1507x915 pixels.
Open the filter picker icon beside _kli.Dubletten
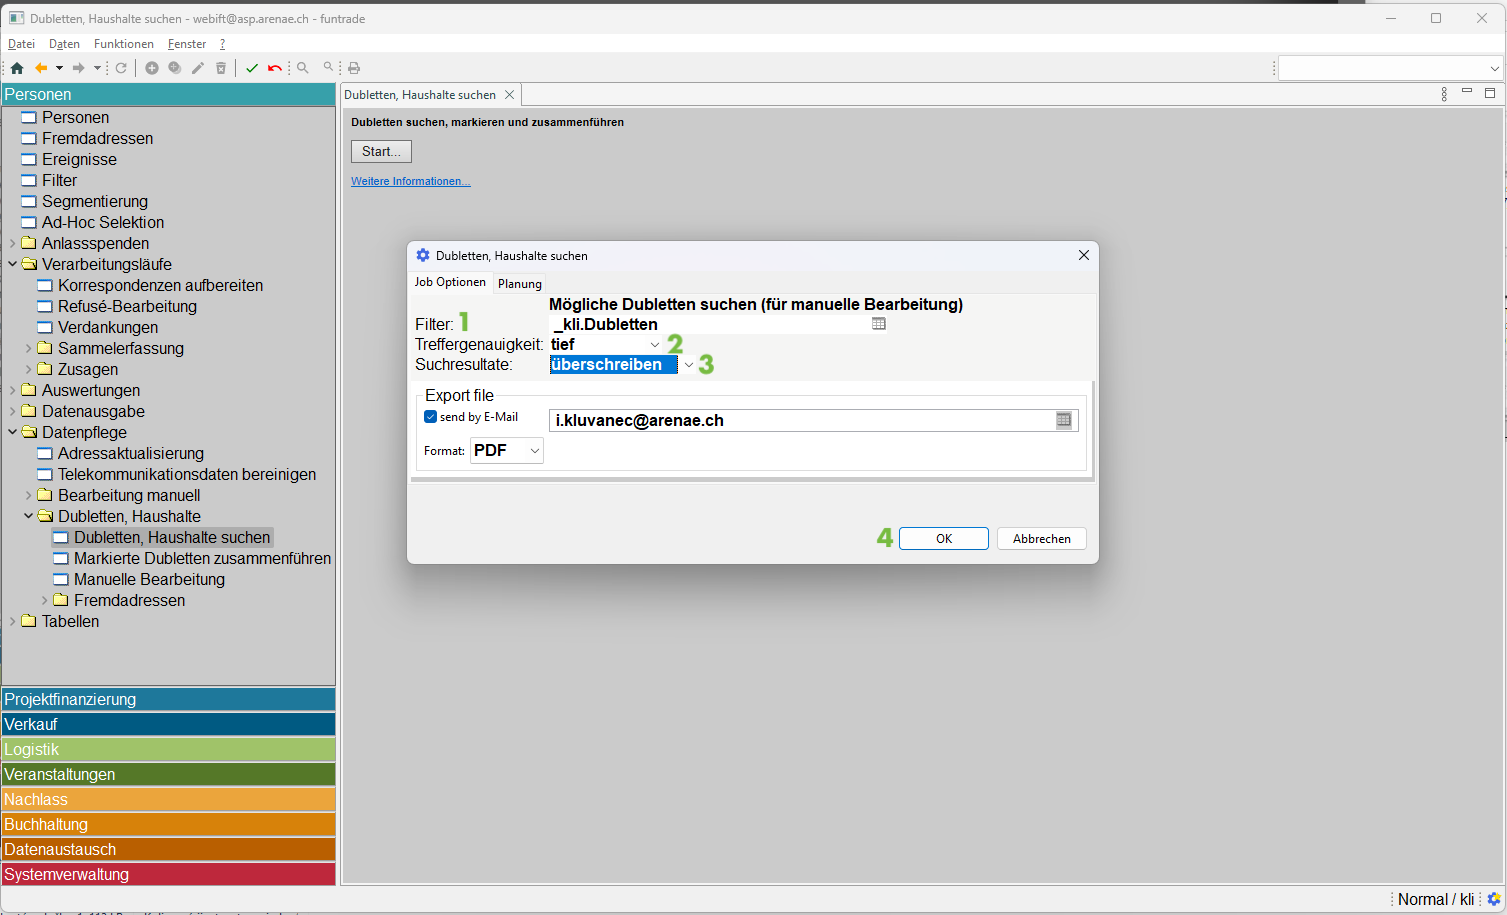pos(878,324)
